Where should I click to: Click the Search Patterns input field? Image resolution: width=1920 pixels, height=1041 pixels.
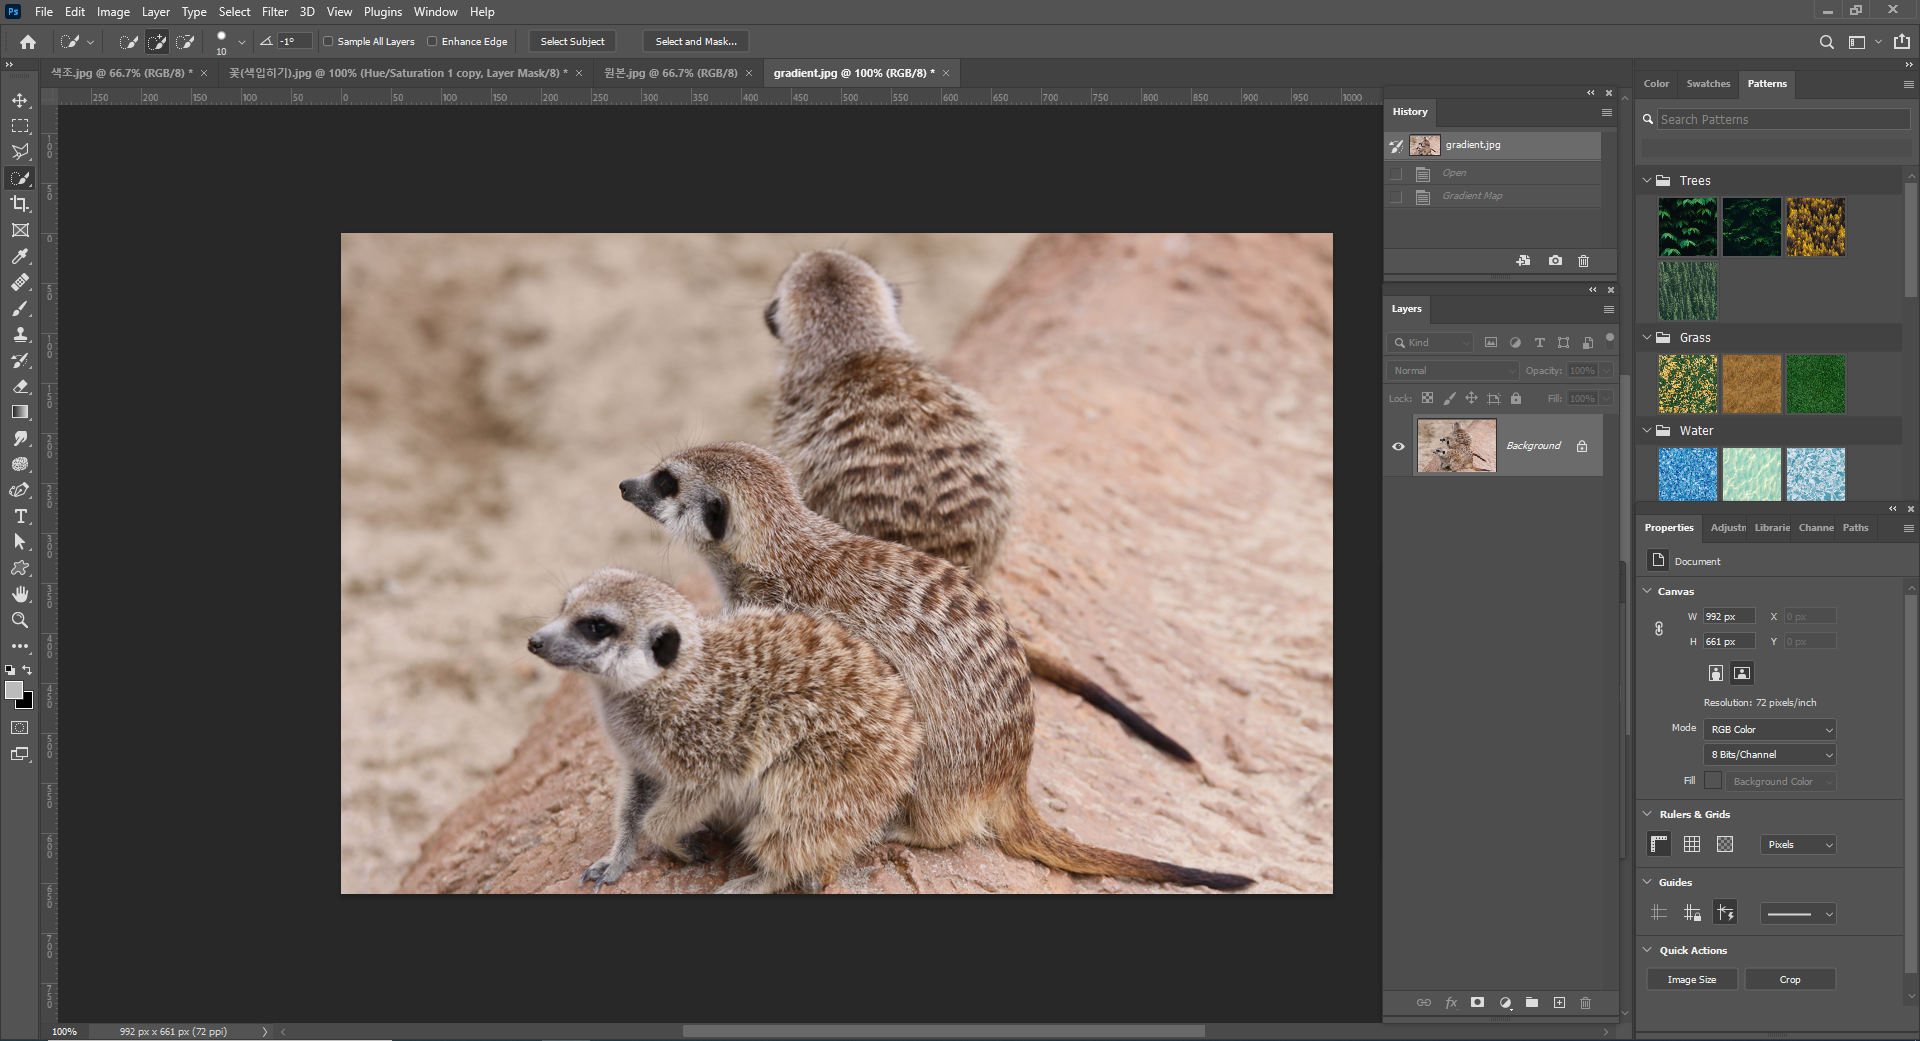tap(1782, 120)
